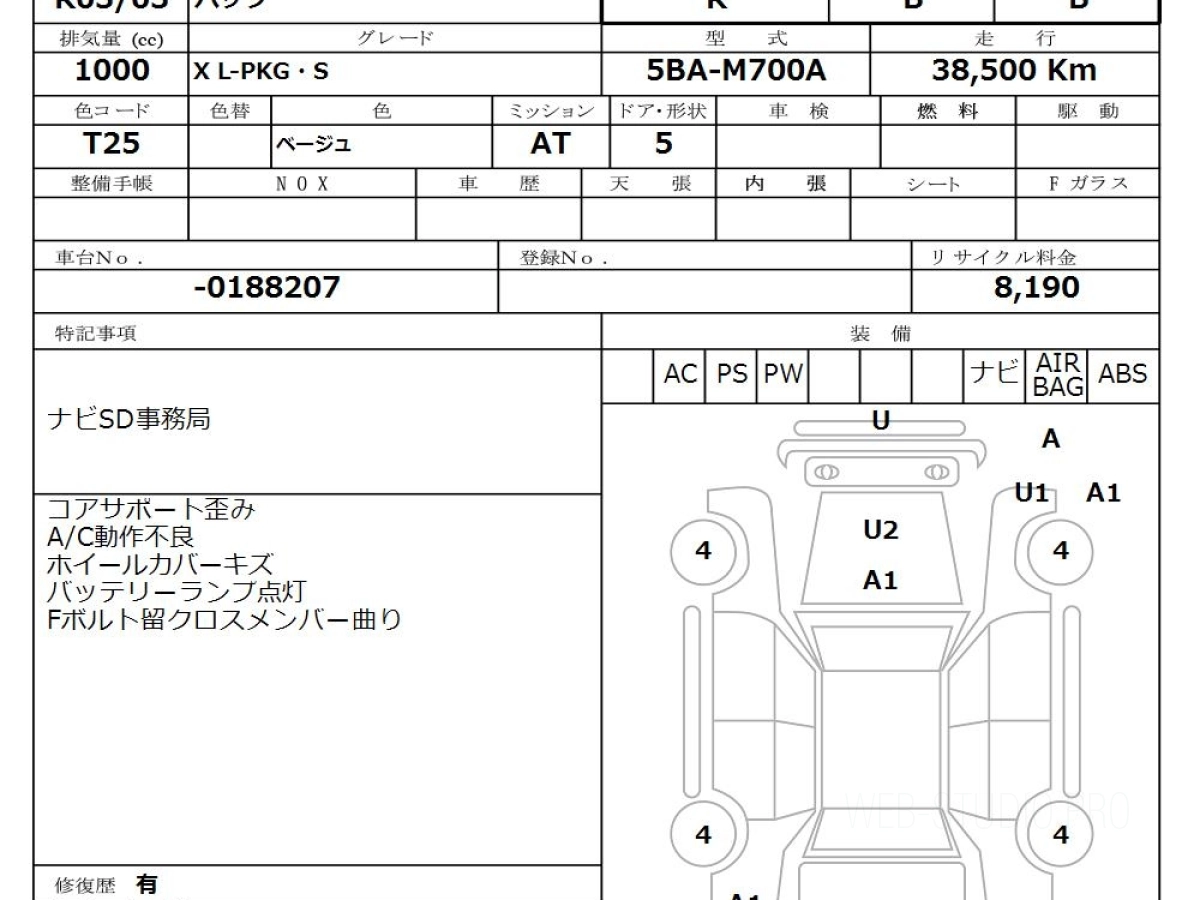Click the rear-right wheel marked 4
Viewport: 1200px width, 900px height.
tap(1060, 835)
